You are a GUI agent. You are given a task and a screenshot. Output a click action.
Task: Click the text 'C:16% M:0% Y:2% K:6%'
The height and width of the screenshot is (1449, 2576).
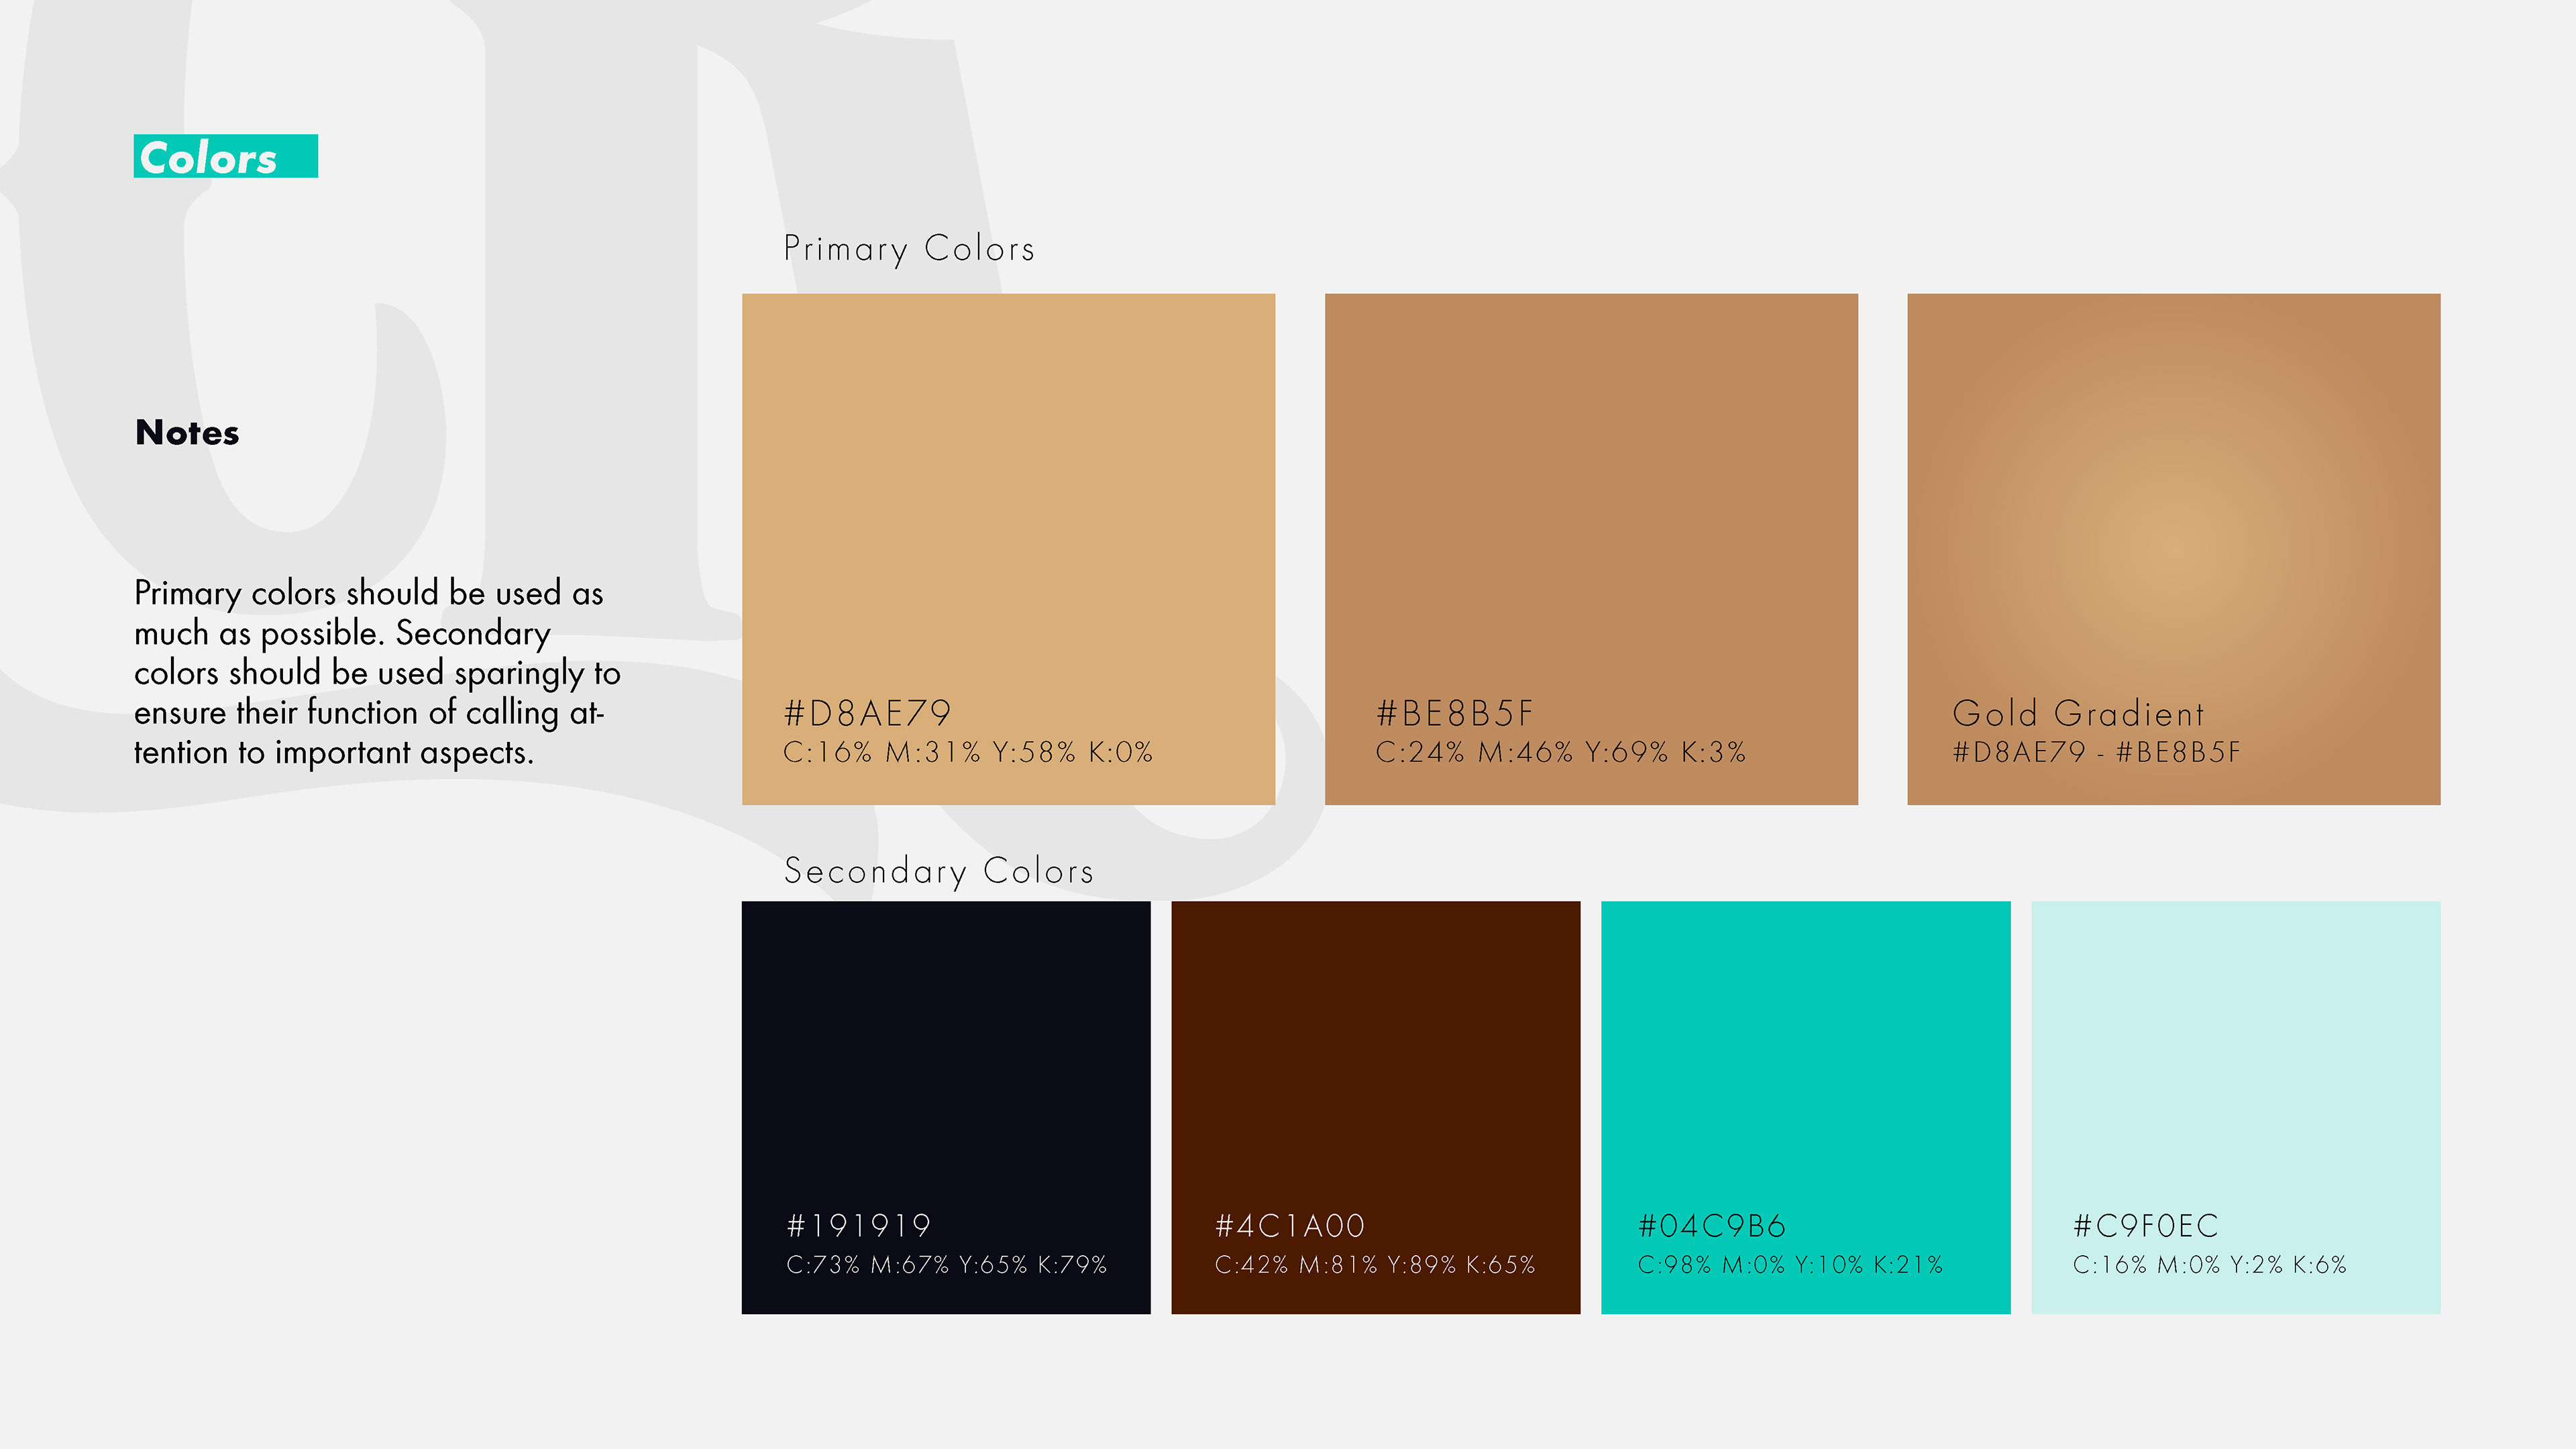click(2210, 1265)
